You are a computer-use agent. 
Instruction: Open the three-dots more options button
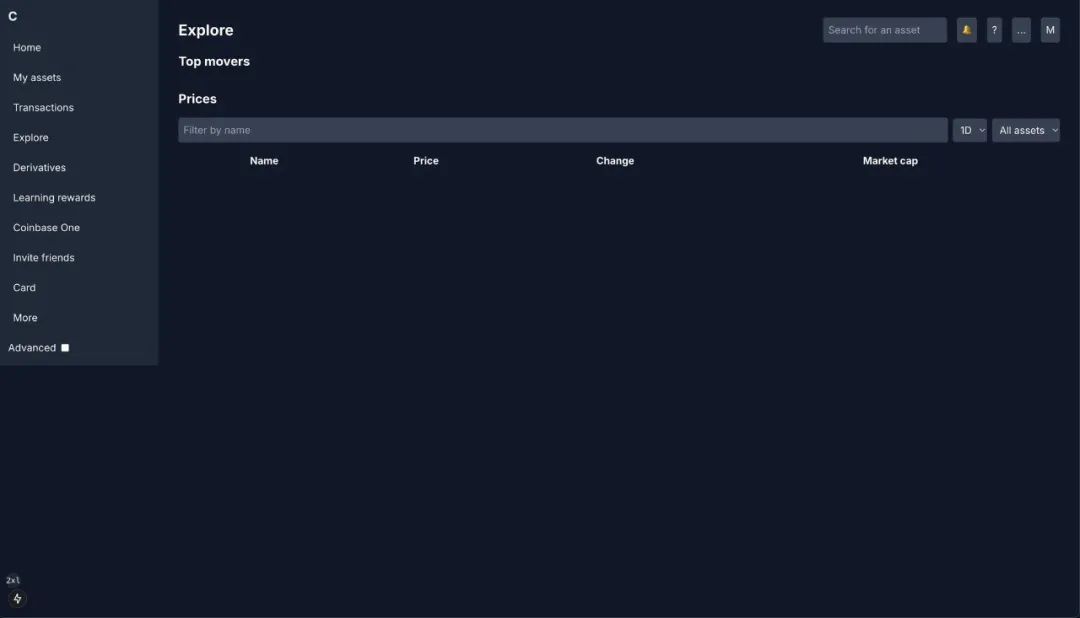(1021, 30)
